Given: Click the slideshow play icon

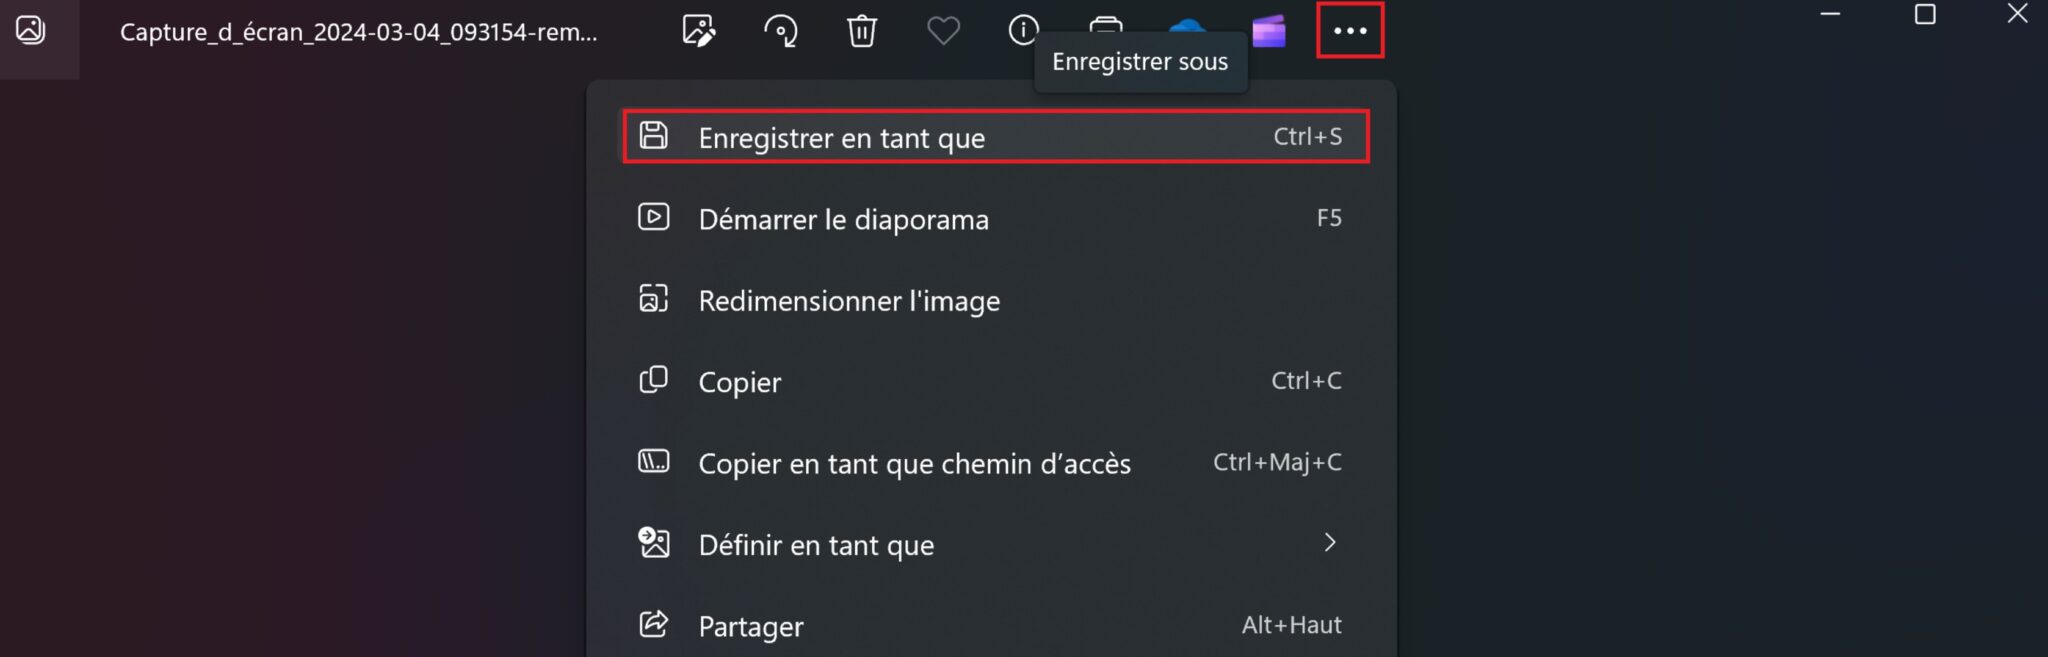Looking at the screenshot, I should pyautogui.click(x=654, y=218).
